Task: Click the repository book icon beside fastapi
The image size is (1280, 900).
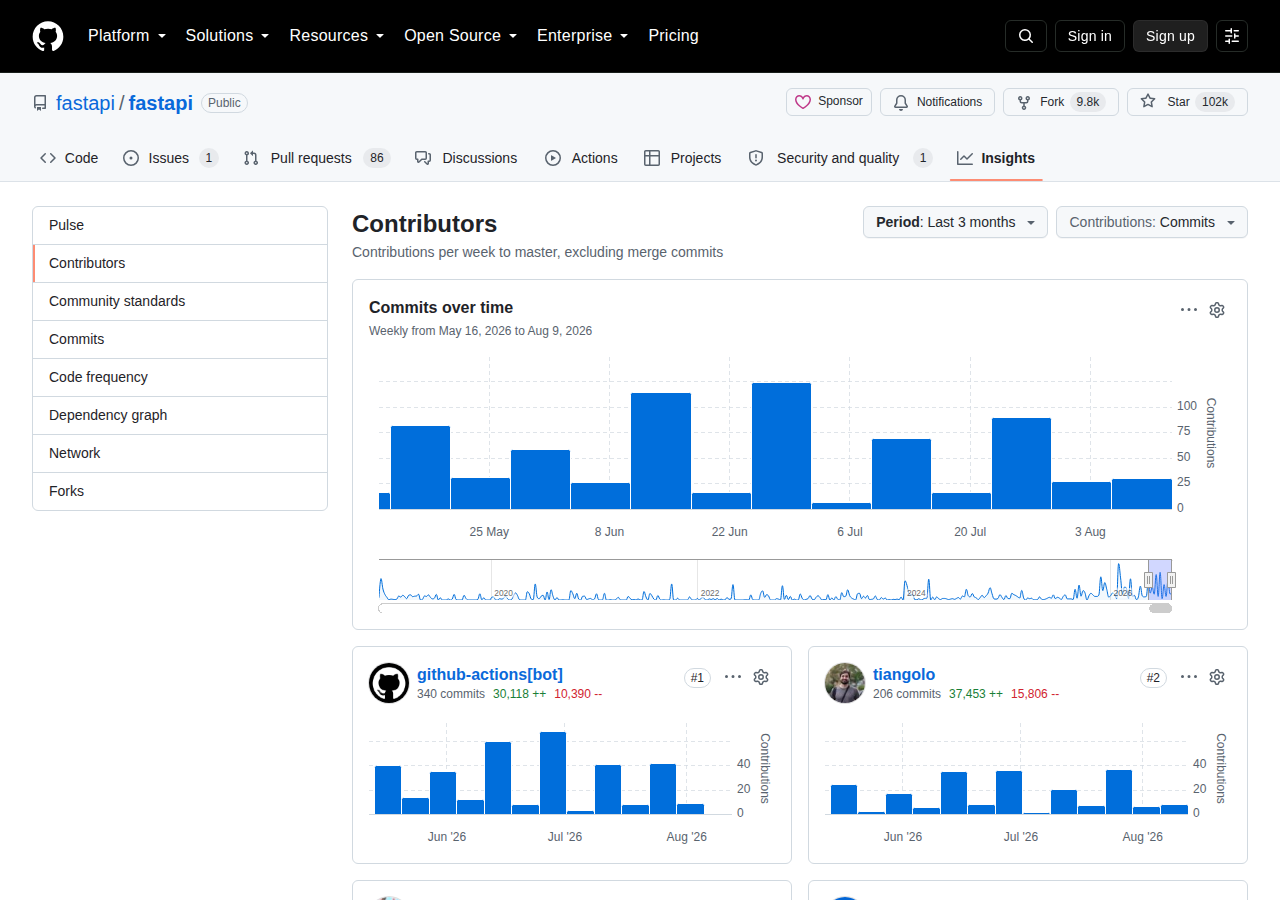Action: pos(40,103)
